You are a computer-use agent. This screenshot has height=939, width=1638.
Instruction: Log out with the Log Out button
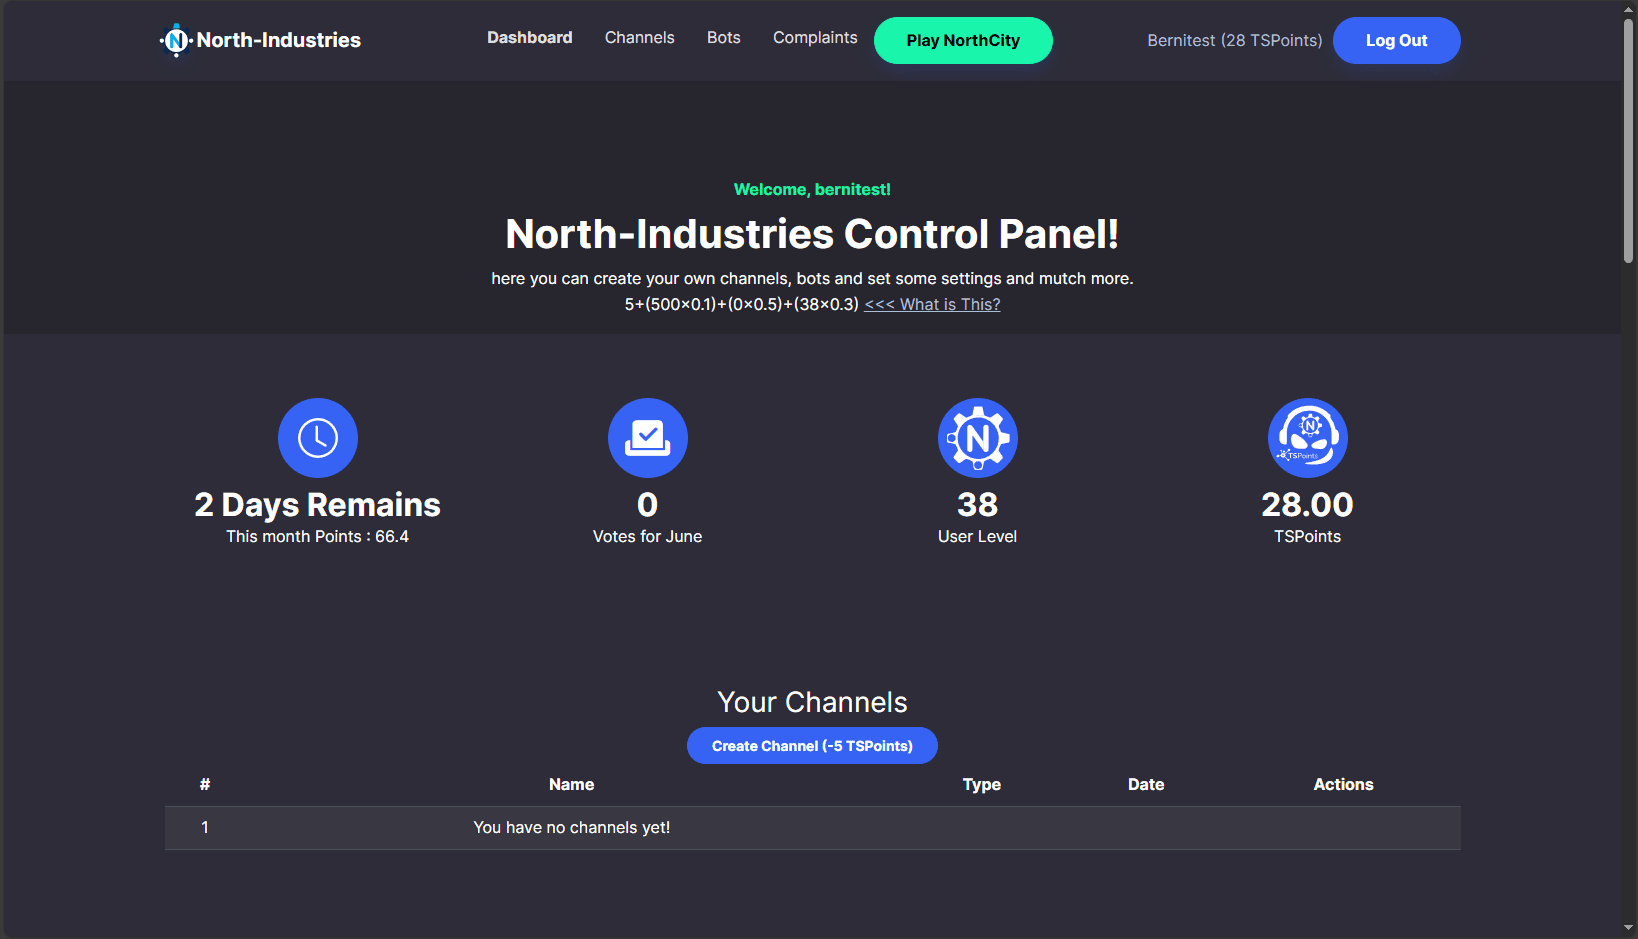coord(1396,41)
